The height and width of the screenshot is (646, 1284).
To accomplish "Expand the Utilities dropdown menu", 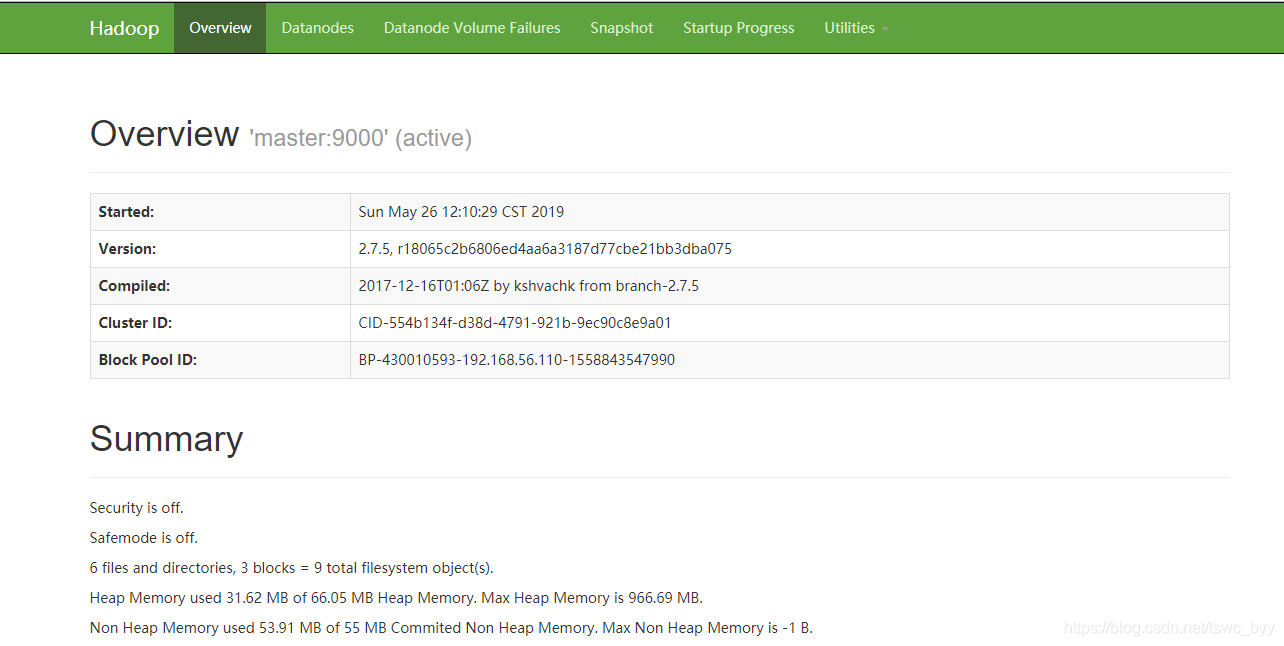I will 856,28.
